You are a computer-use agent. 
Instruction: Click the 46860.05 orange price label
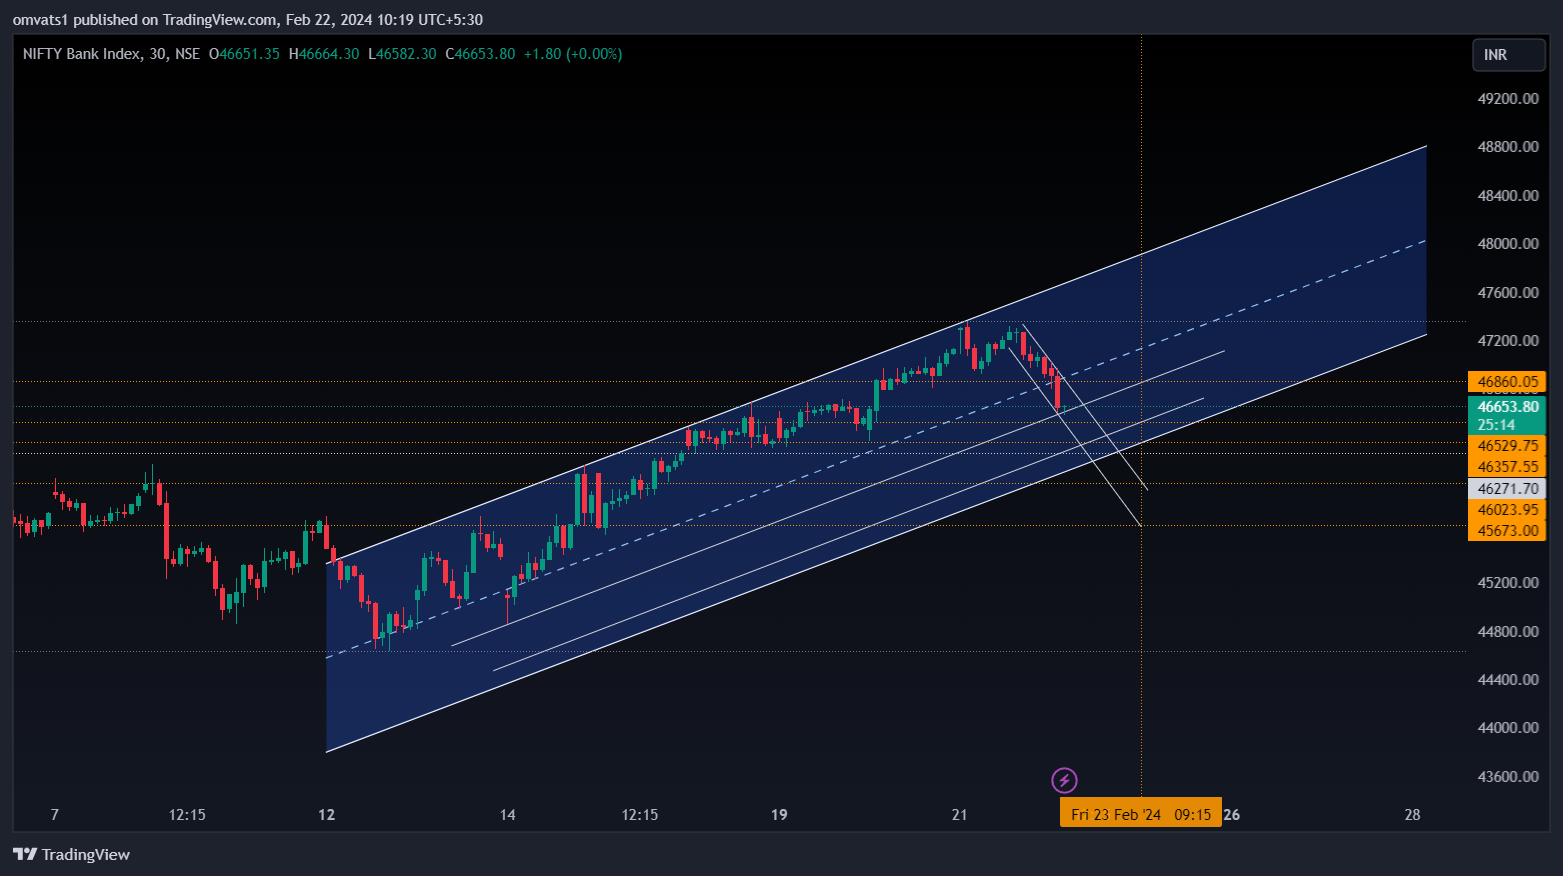[1507, 382]
